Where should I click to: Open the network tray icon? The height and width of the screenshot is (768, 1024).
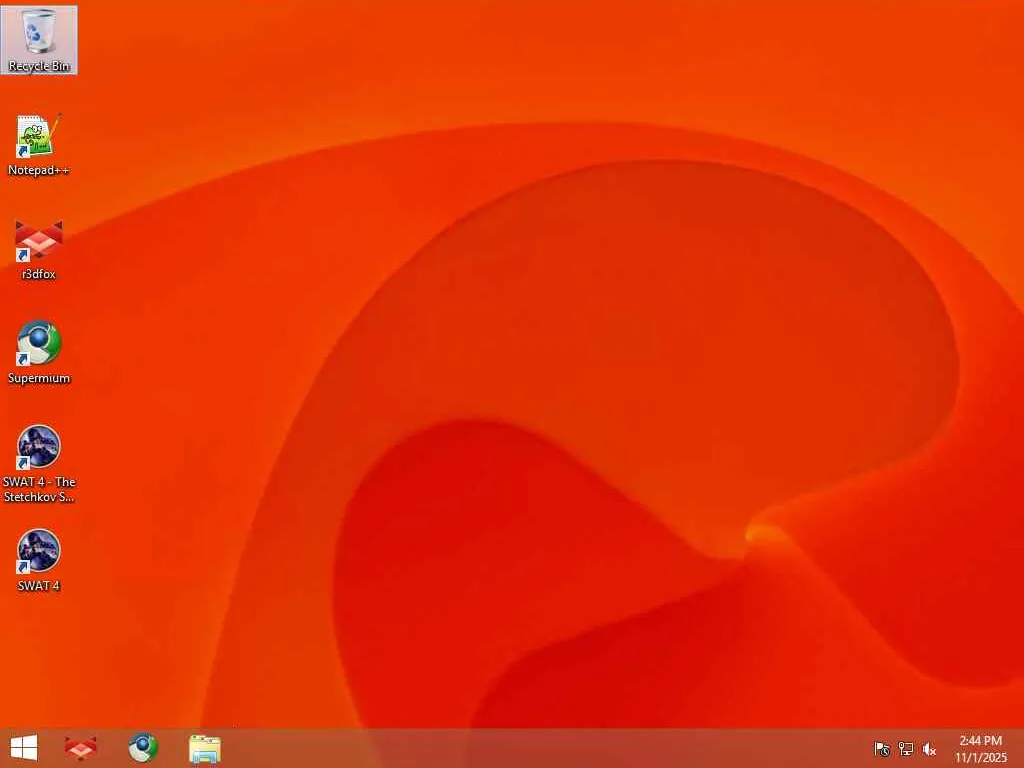(x=906, y=748)
